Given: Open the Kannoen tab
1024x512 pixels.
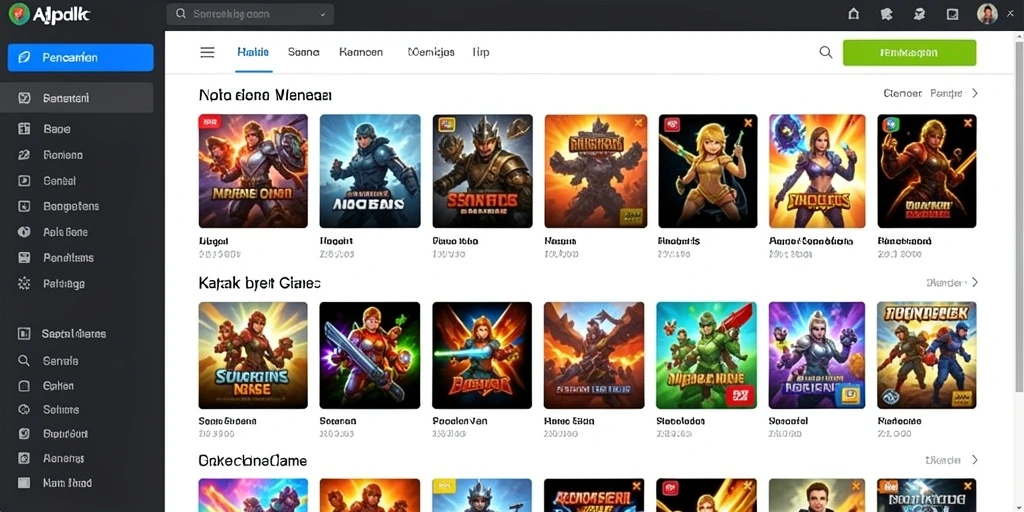Looking at the screenshot, I should 361,52.
